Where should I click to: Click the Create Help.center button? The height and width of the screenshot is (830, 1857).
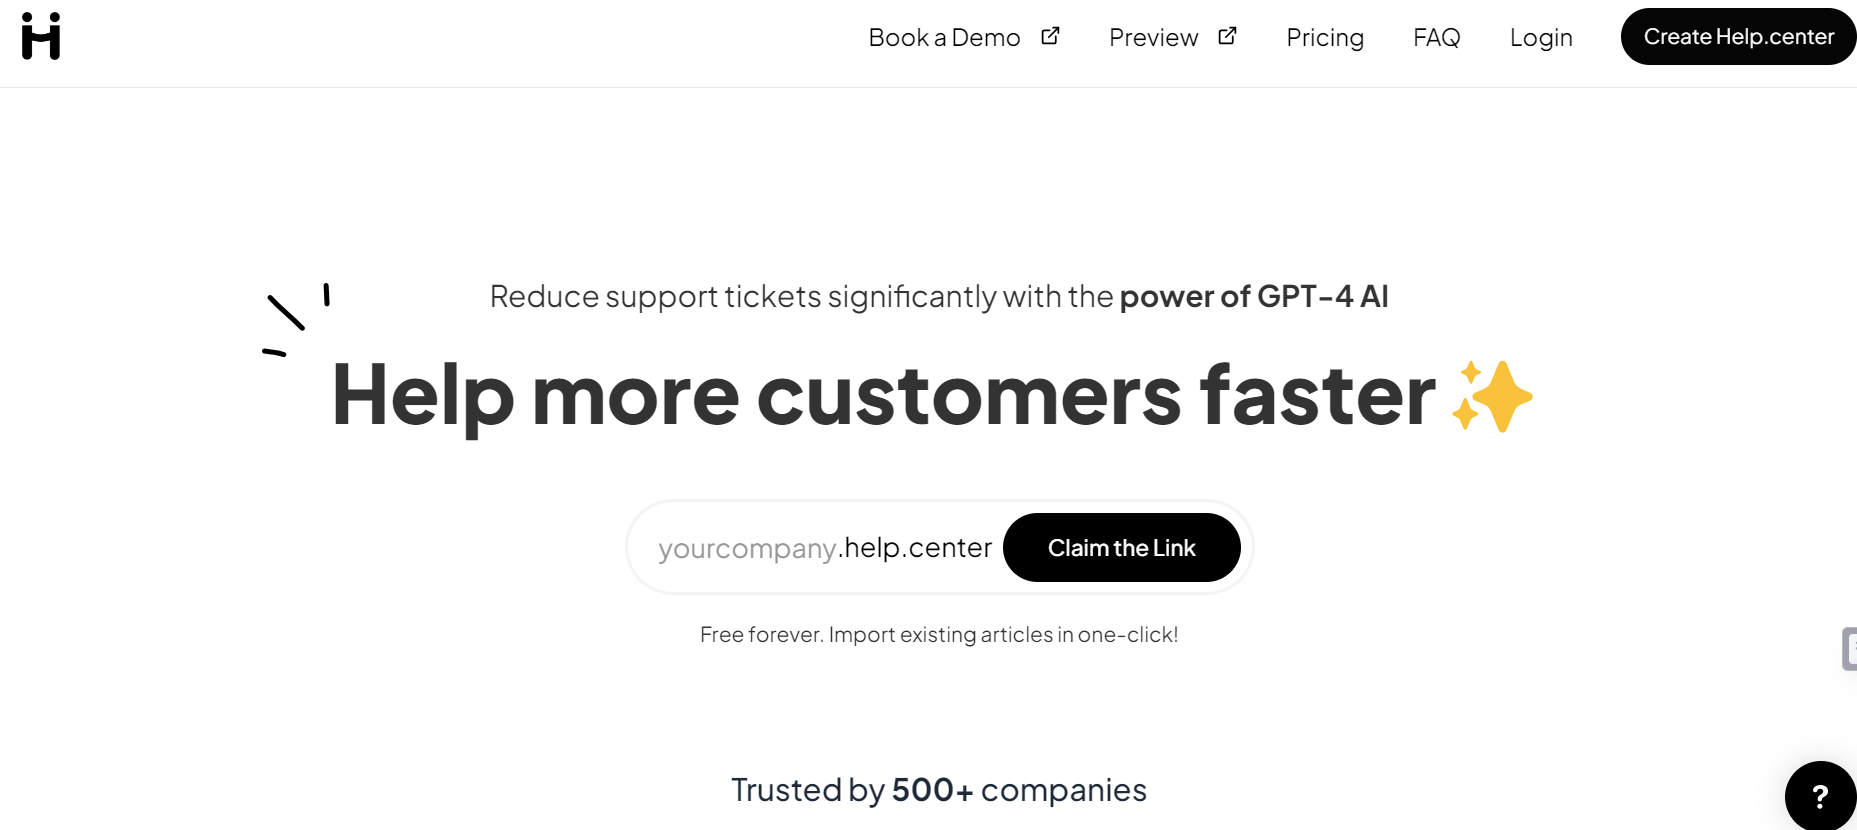click(1738, 36)
